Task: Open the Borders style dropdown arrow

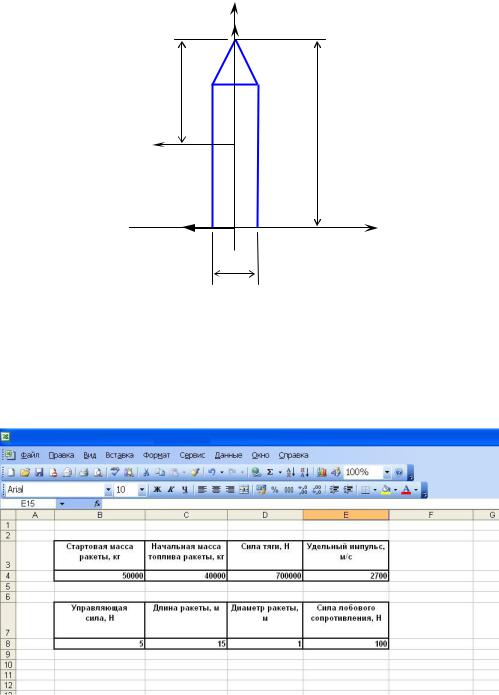Action: 375,490
